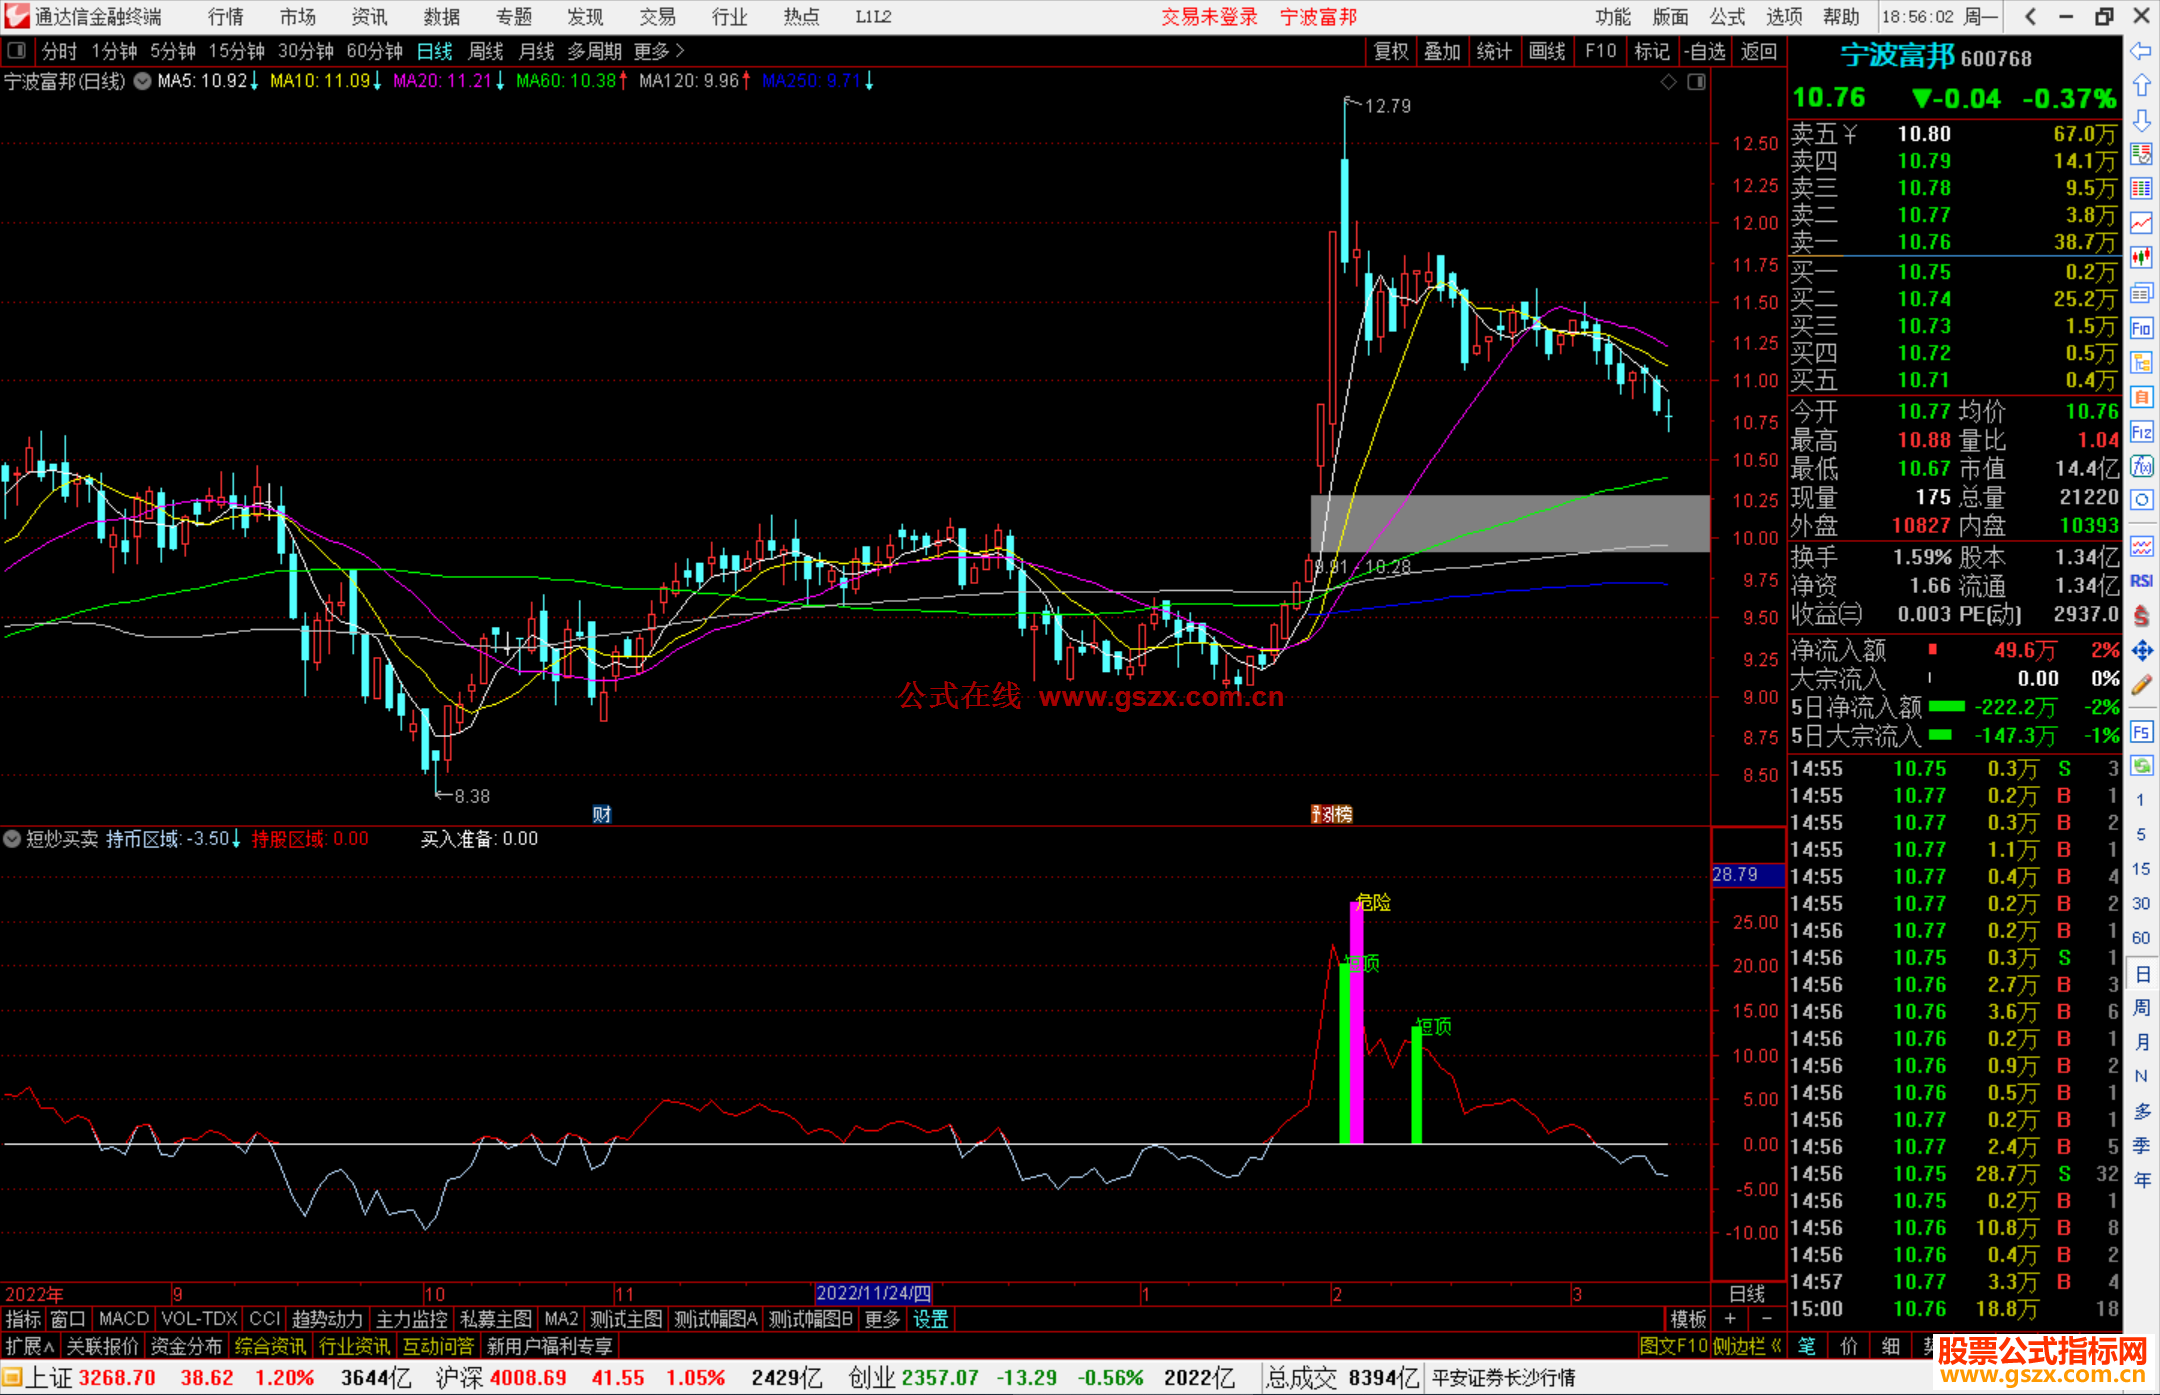The width and height of the screenshot is (2160, 1395).
Task: Toggle the 短炒买卖 indicator round button
Action: coord(12,839)
